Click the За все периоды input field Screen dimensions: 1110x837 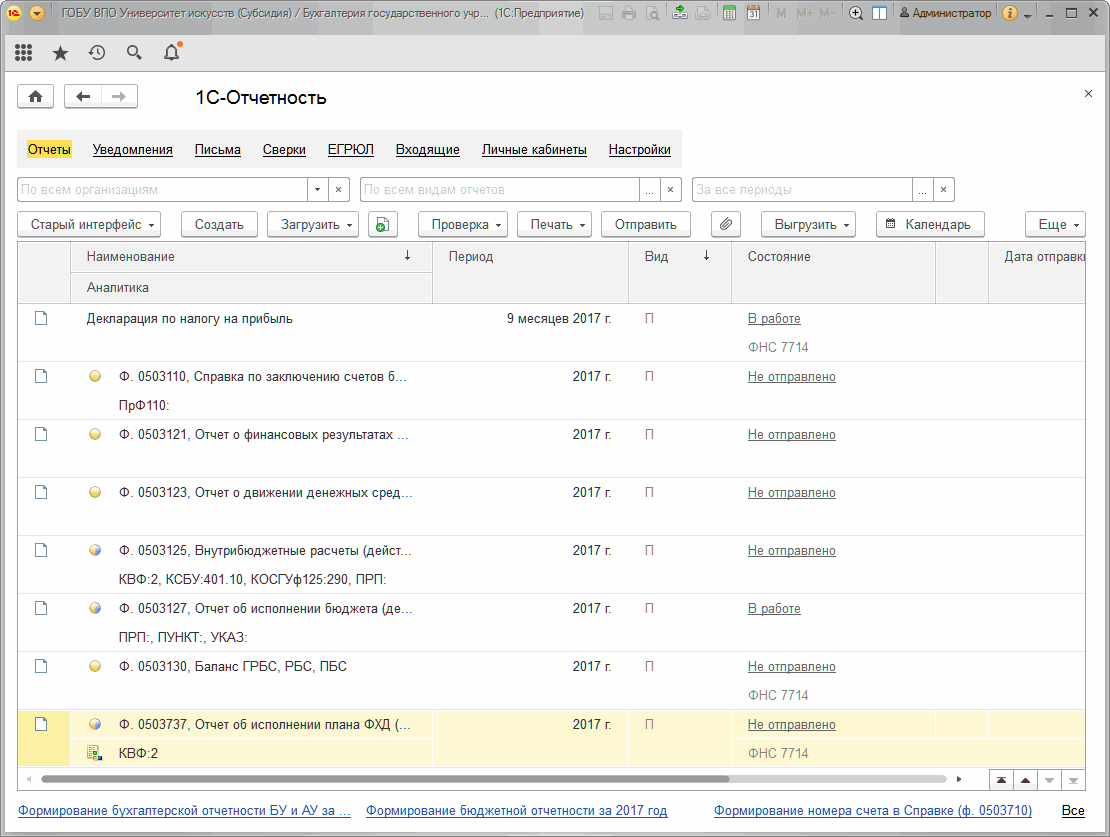(x=802, y=190)
